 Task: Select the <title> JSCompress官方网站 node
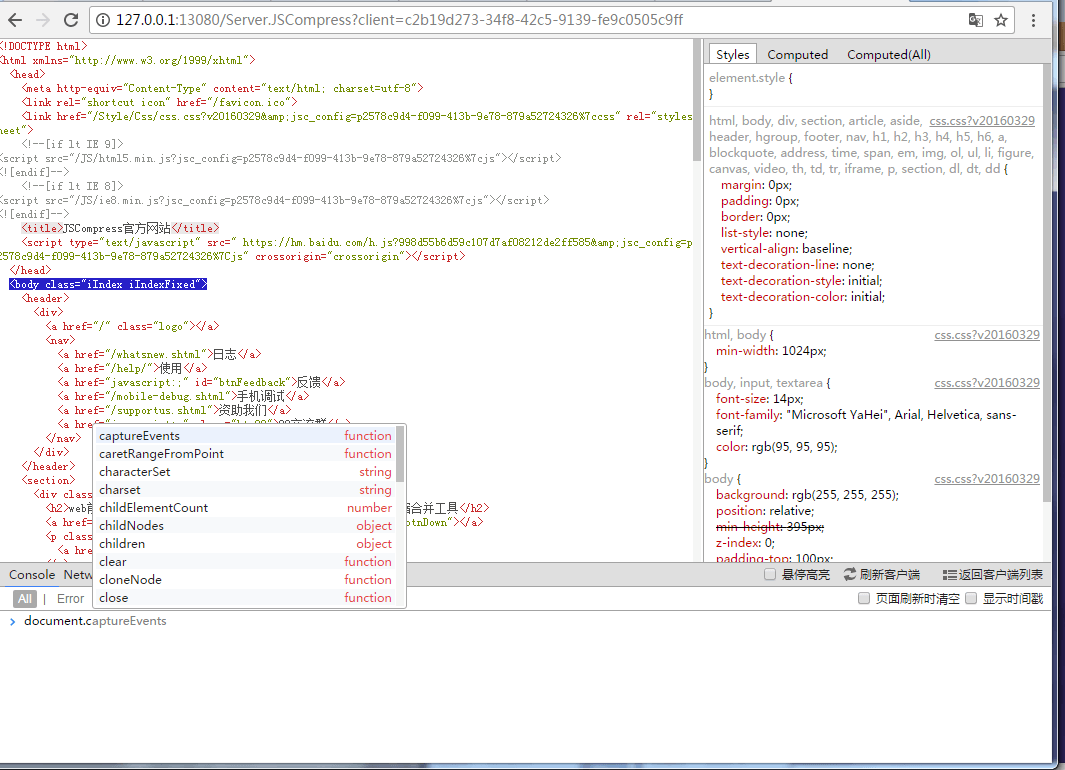[120, 228]
